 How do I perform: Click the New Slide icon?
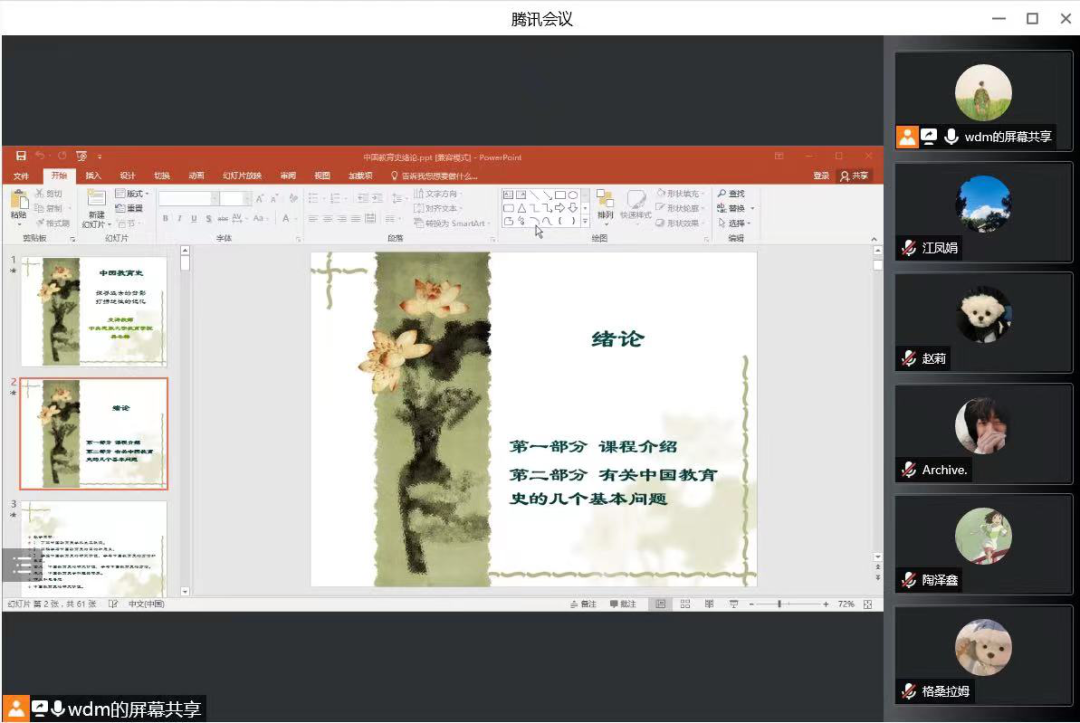[96, 205]
